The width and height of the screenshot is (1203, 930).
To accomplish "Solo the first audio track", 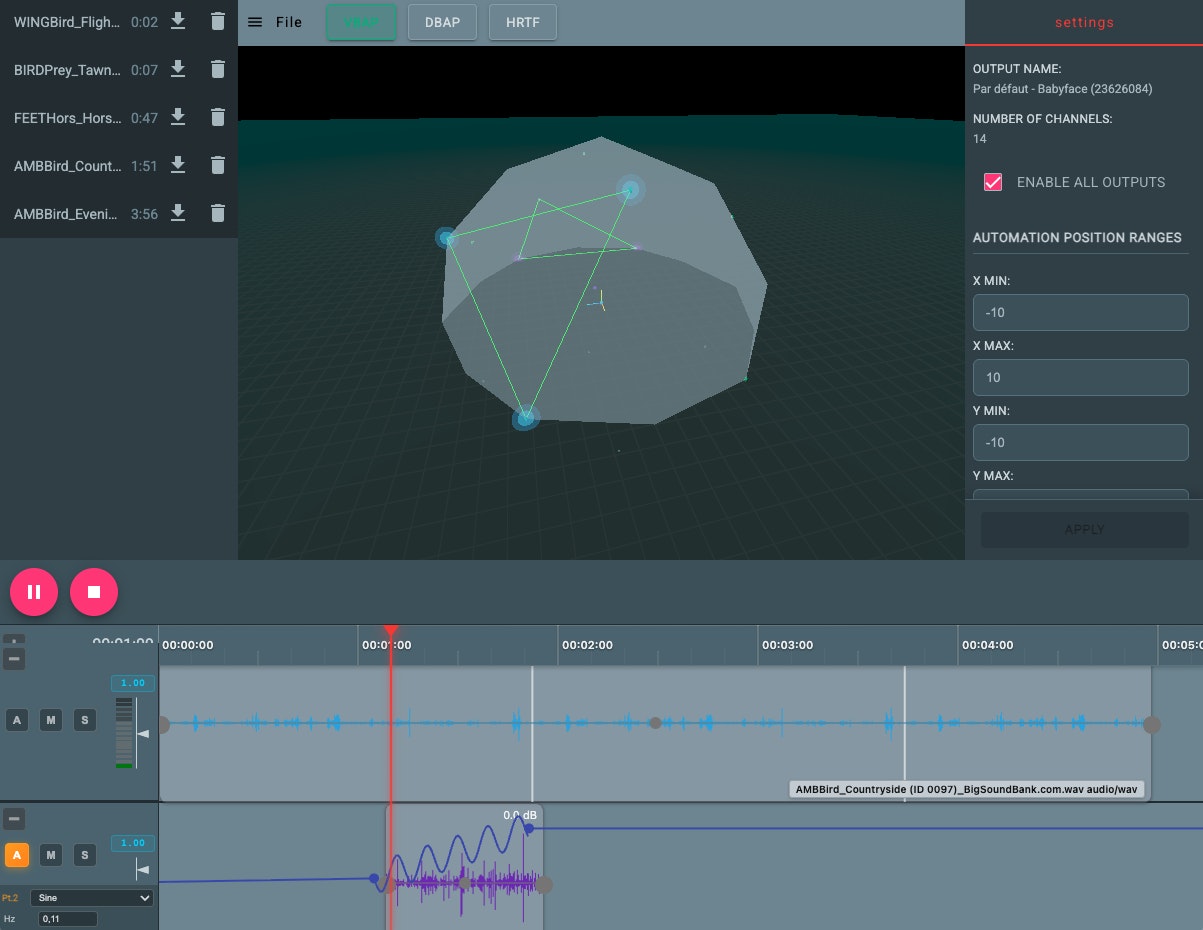I will [85, 720].
